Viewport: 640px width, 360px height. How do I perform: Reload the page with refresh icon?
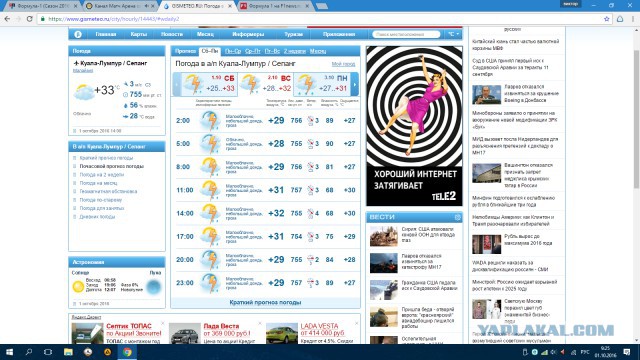[x=29, y=19]
